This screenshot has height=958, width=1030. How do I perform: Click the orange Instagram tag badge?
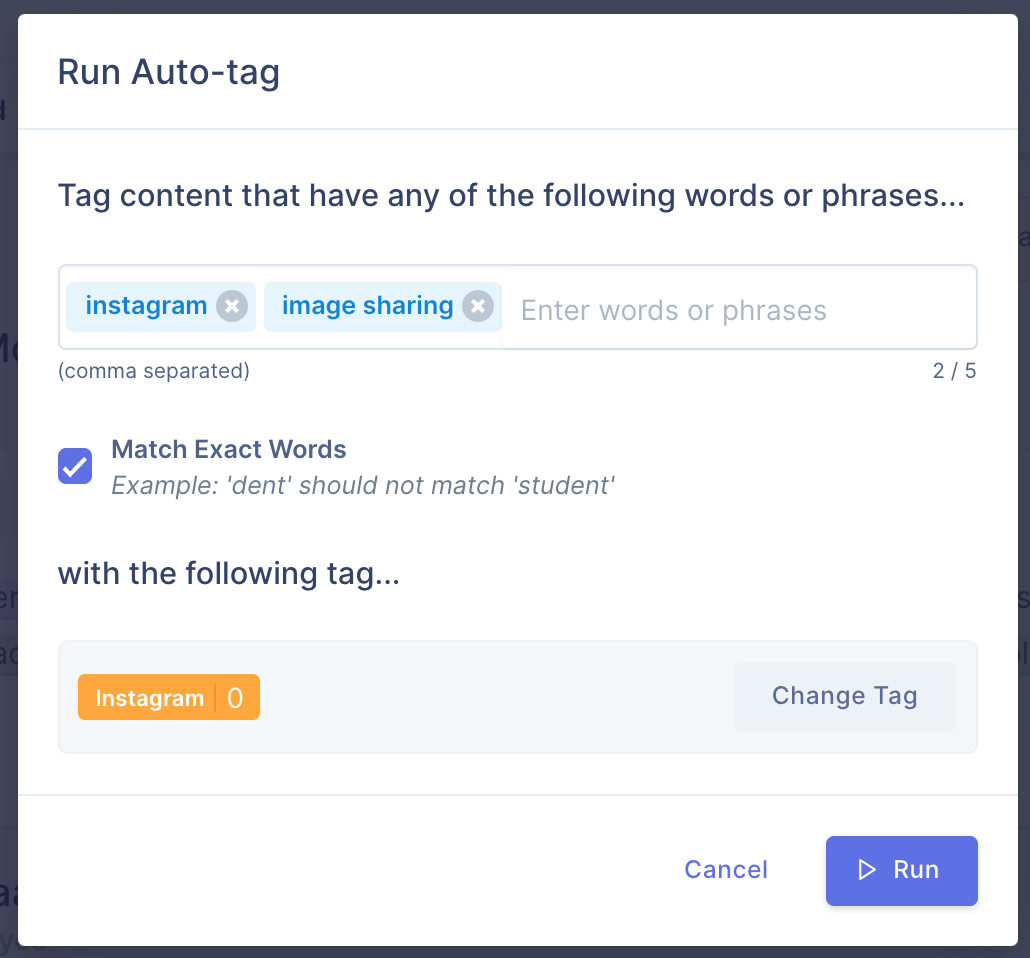pos(169,697)
